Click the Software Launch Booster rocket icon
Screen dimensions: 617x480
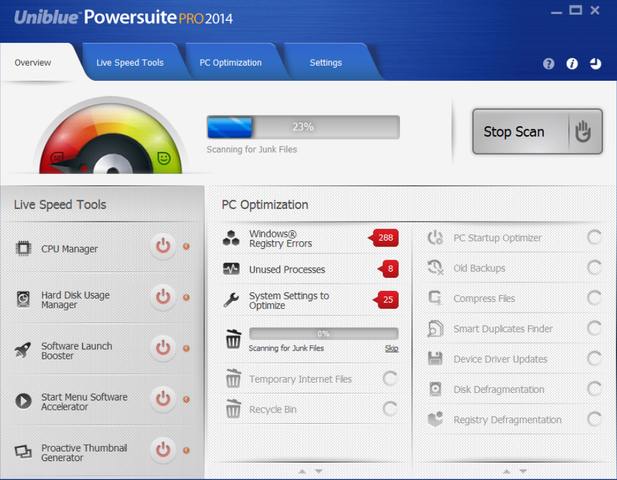[23, 350]
